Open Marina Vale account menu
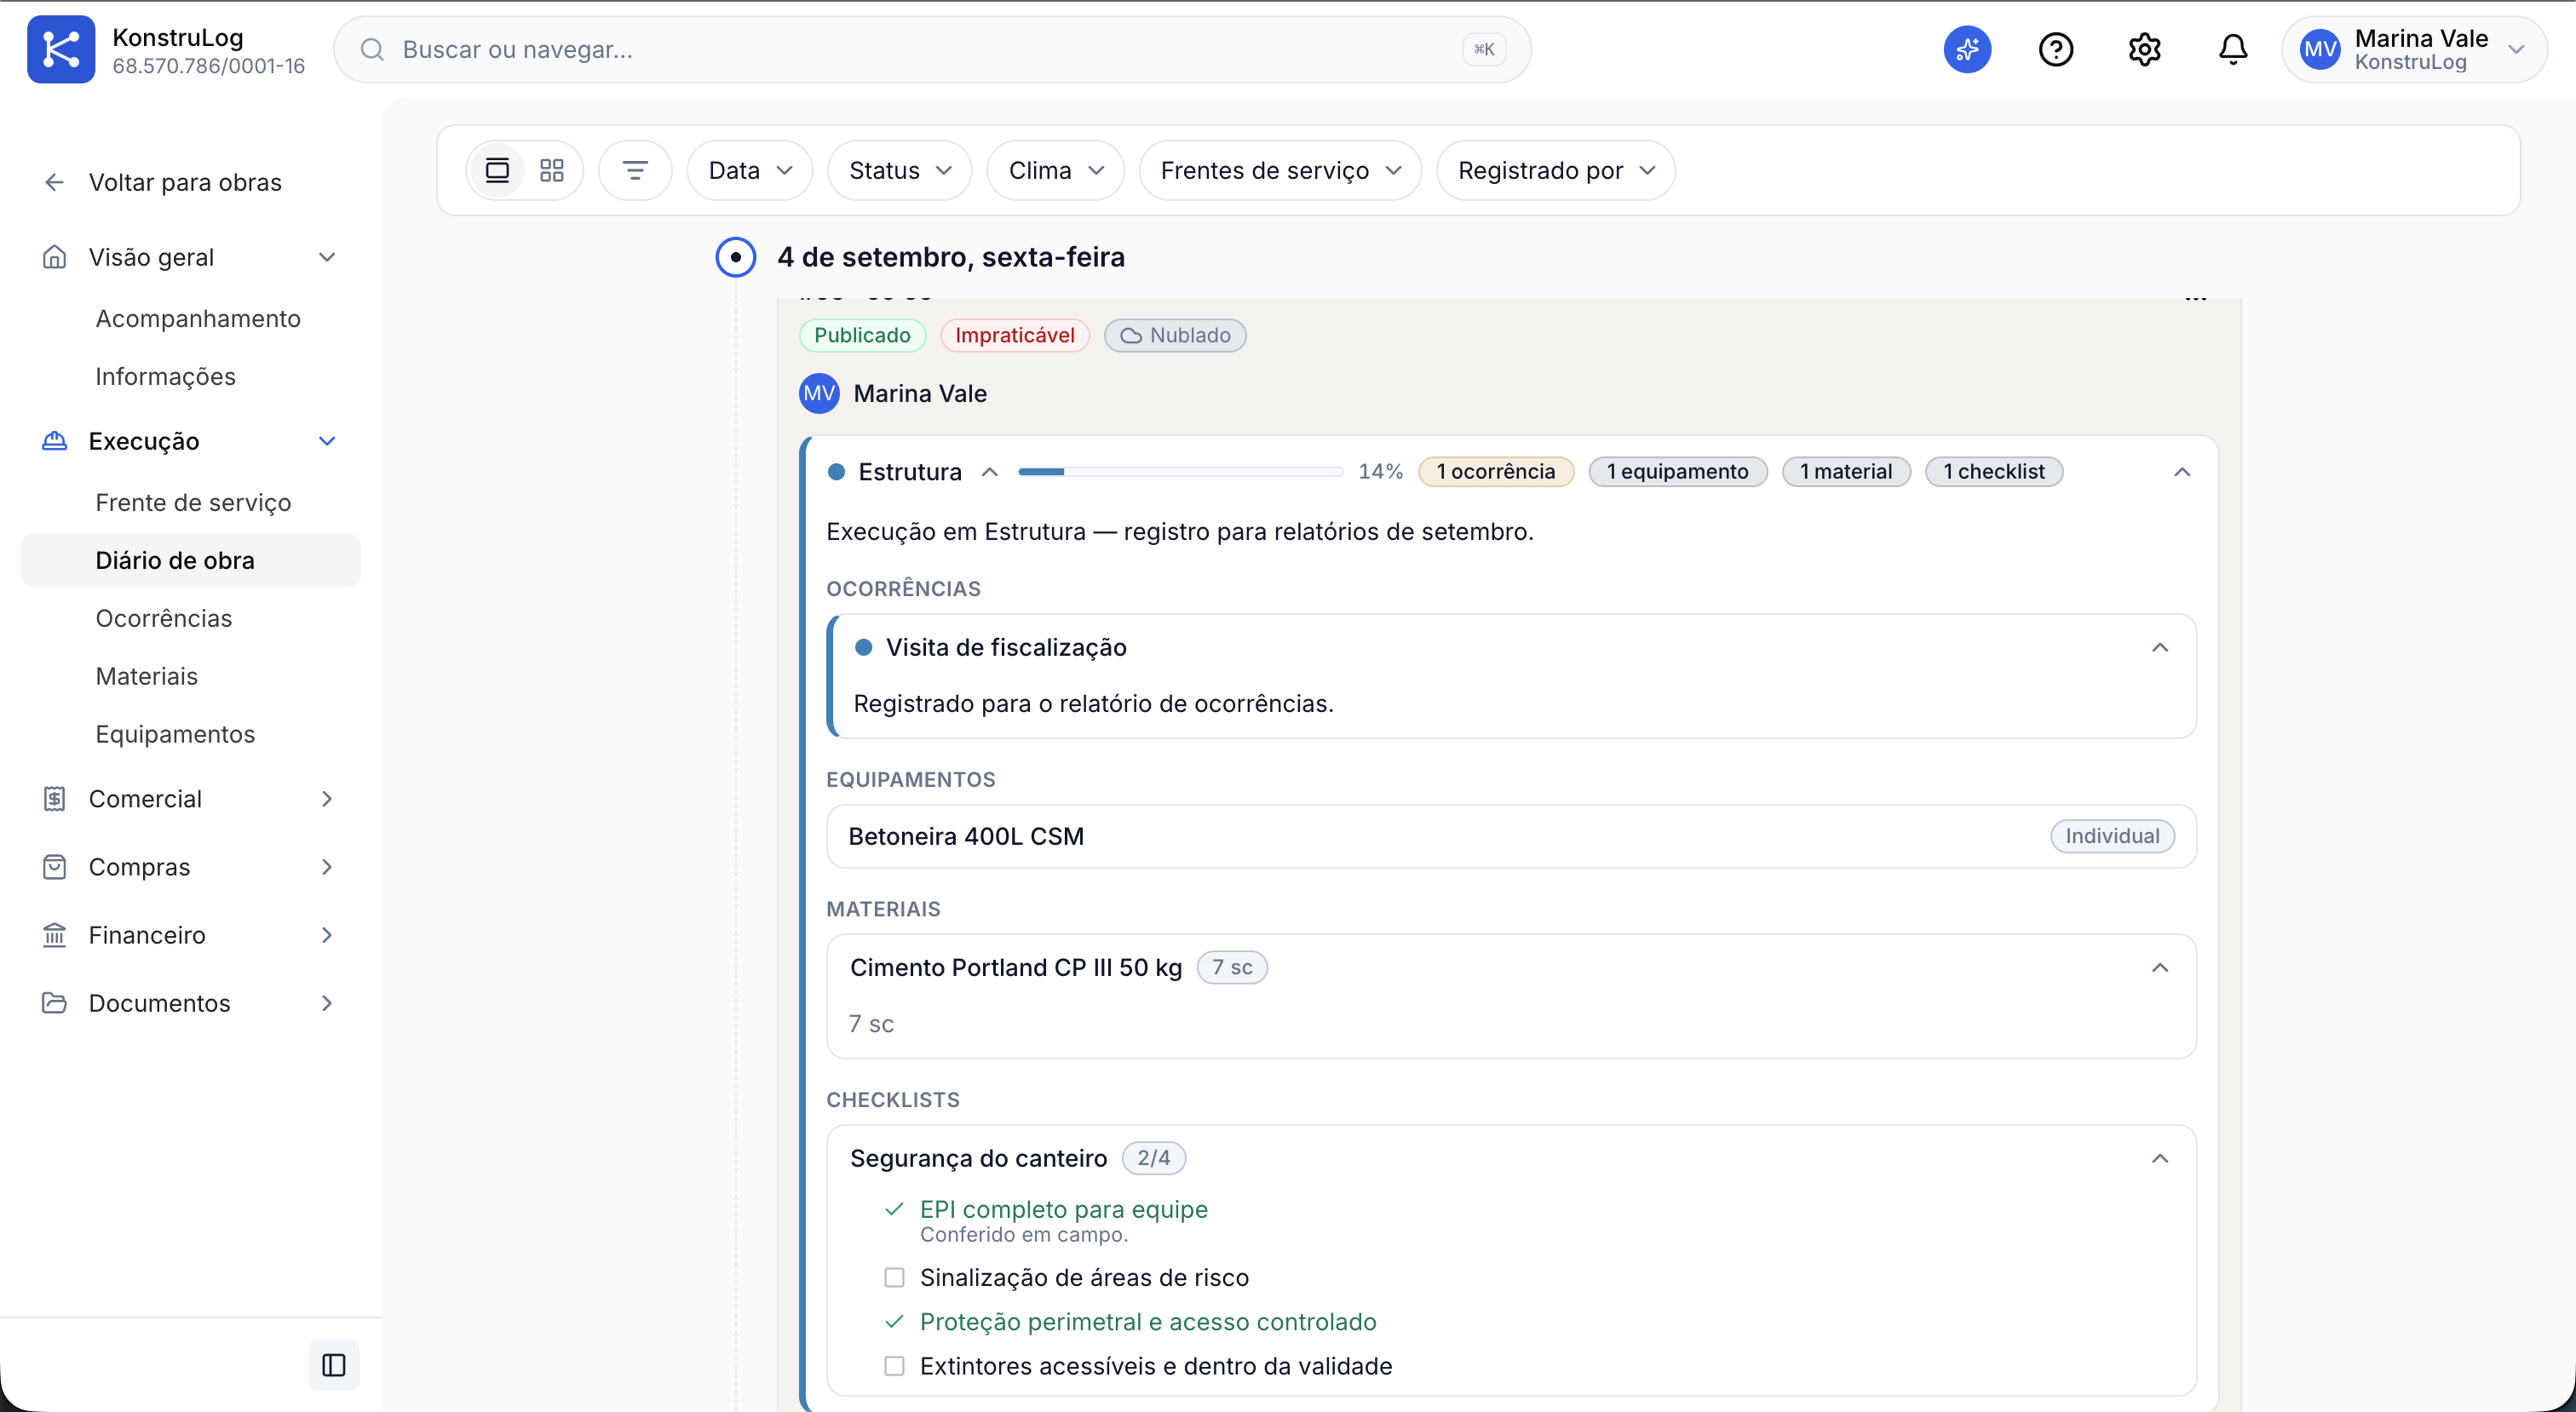 (2414, 50)
